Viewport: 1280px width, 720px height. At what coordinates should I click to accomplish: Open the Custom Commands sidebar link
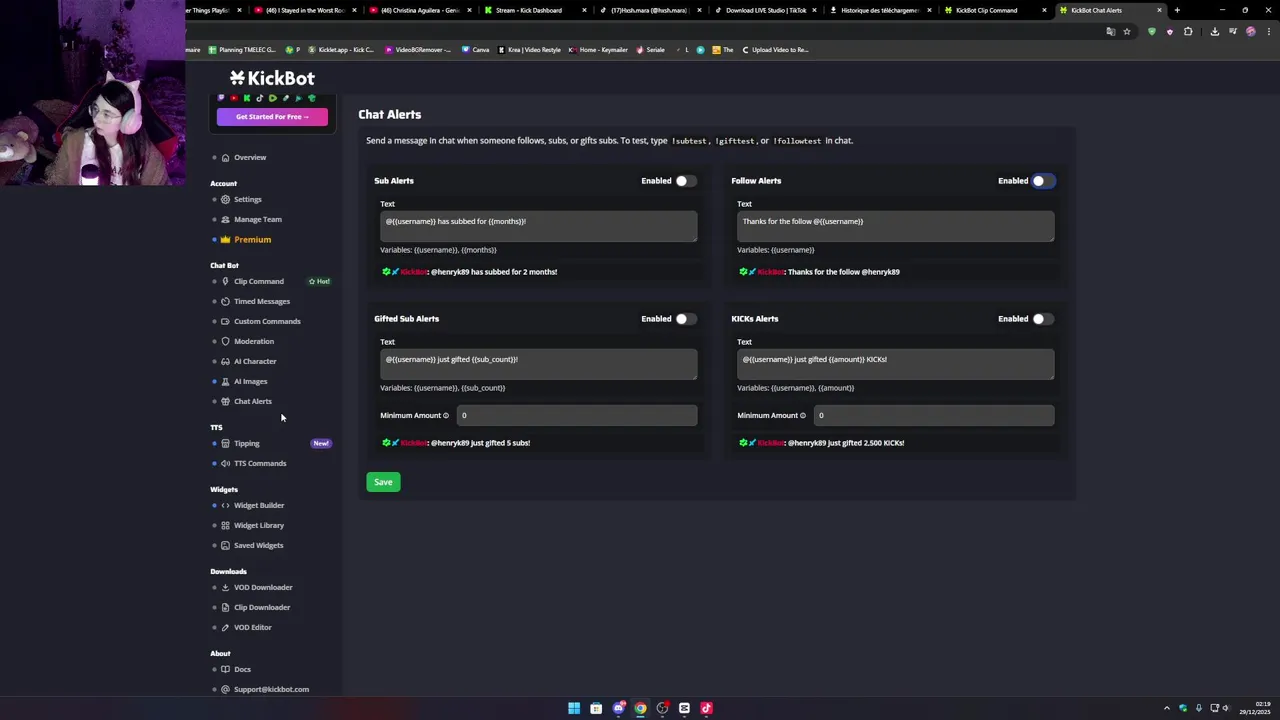tap(267, 321)
